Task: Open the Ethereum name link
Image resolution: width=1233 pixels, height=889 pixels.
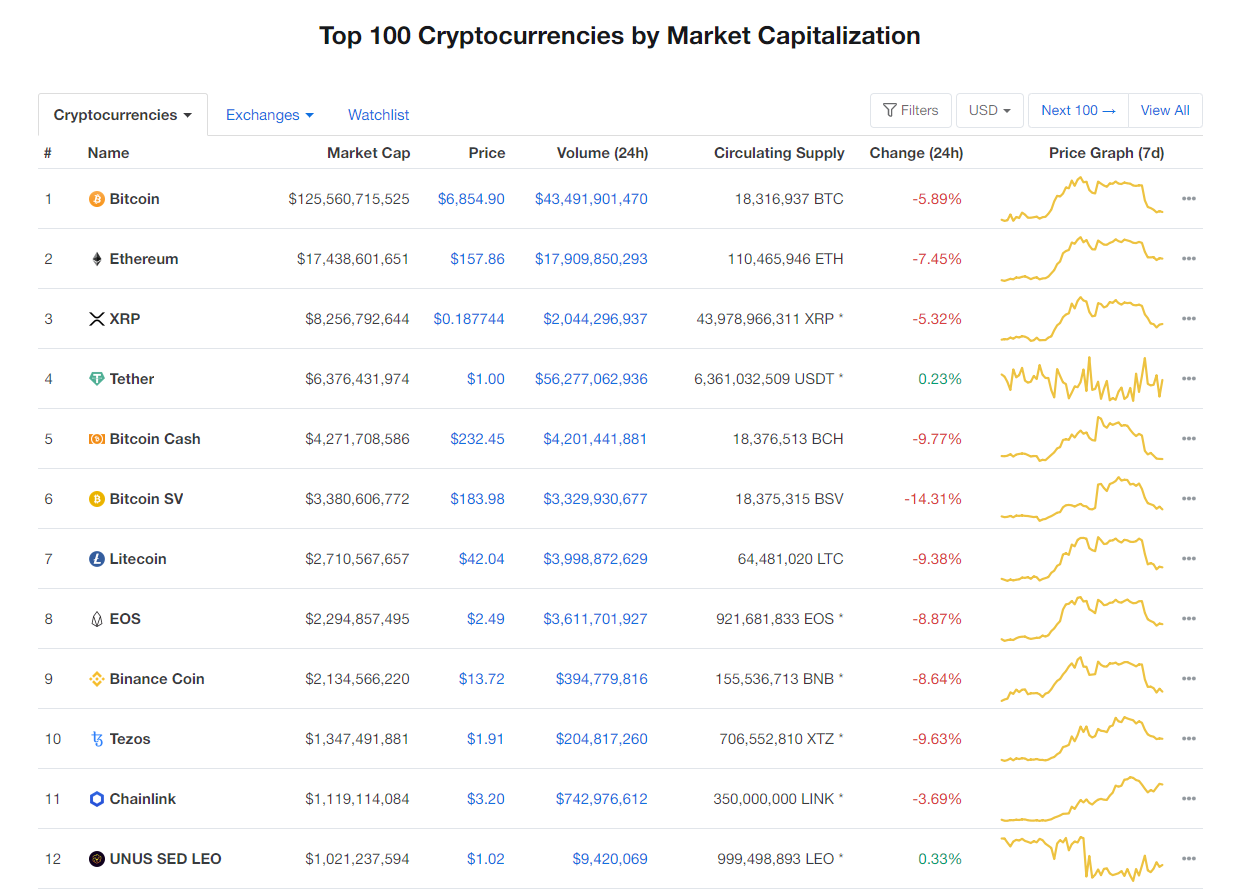Action: pos(144,259)
